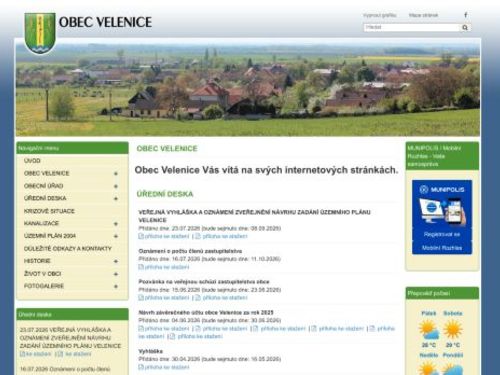500x375 pixels.
Task: Click the Pátek partly cloudy weather icon
Action: coord(429,329)
